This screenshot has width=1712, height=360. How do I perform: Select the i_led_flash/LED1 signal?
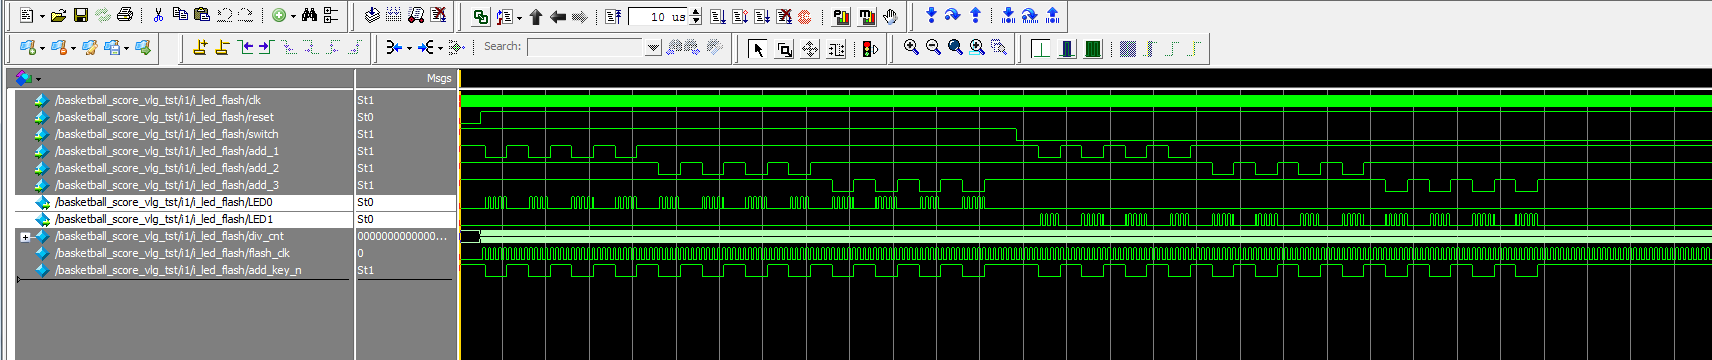(x=164, y=219)
